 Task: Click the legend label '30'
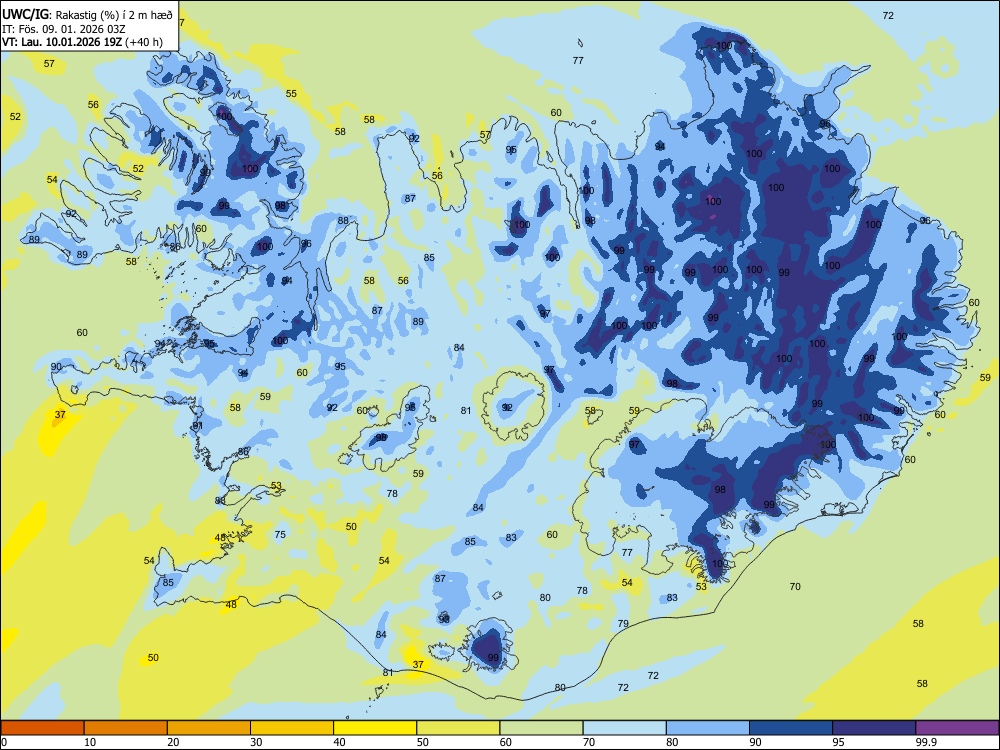click(x=256, y=742)
